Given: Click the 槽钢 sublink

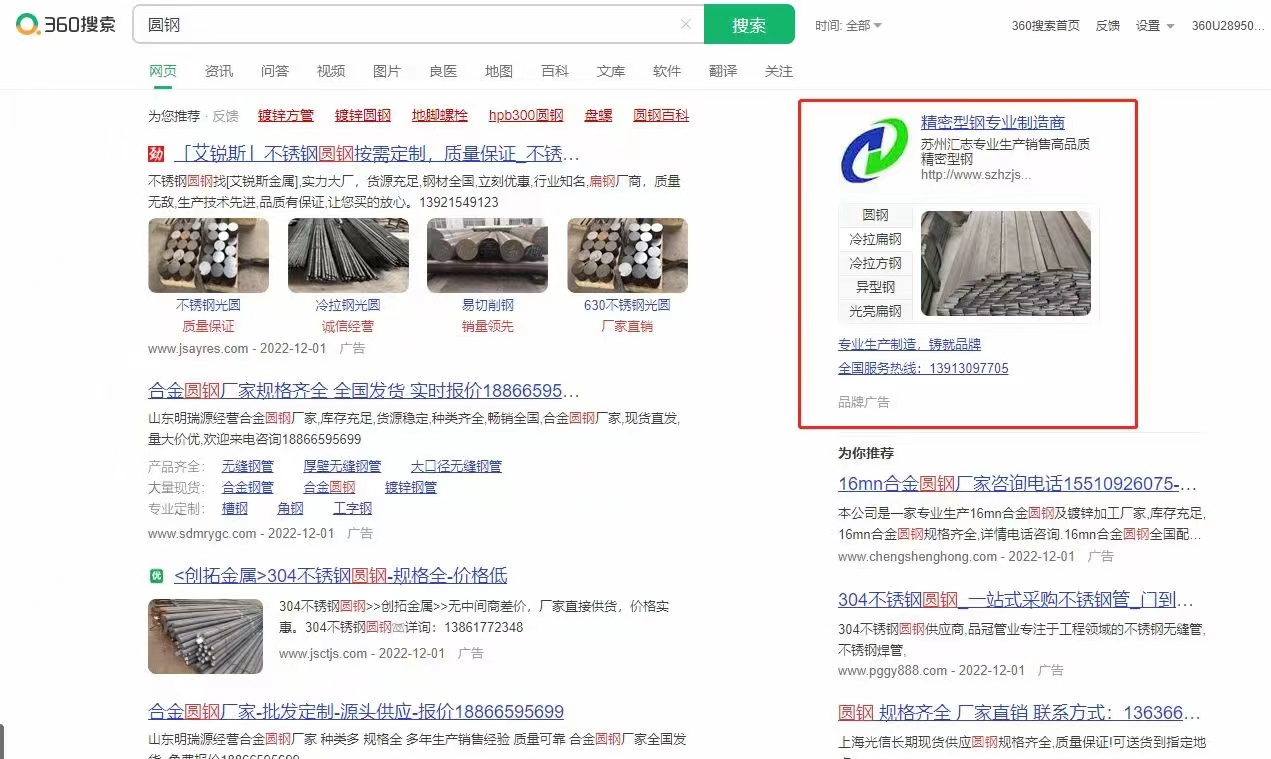Looking at the screenshot, I should pos(235,508).
